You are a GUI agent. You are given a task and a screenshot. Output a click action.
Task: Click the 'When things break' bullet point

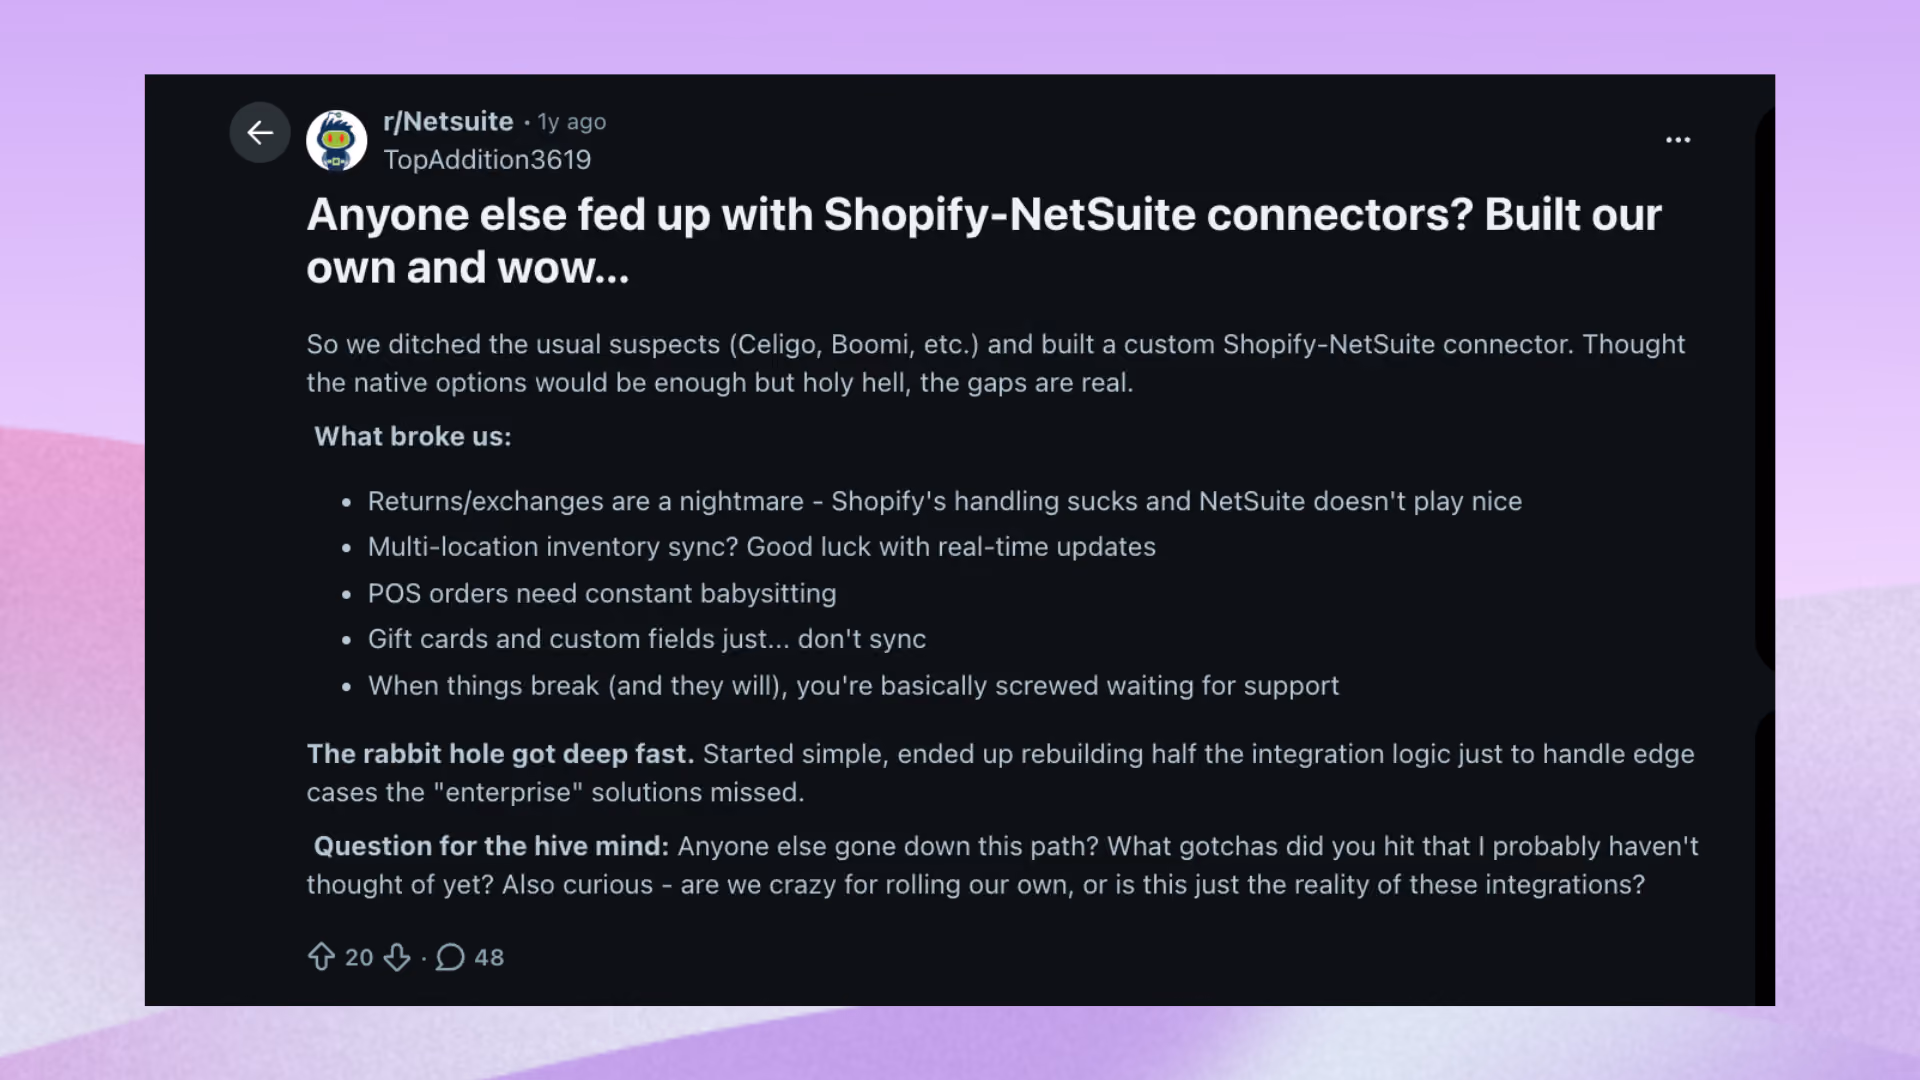click(x=853, y=685)
